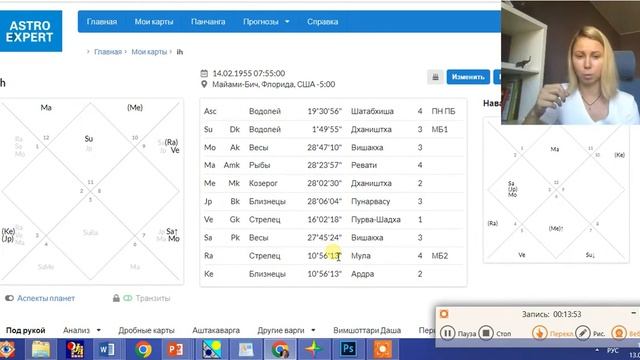
Task: Switch to the Аштакаварга tab
Action: click(216, 330)
